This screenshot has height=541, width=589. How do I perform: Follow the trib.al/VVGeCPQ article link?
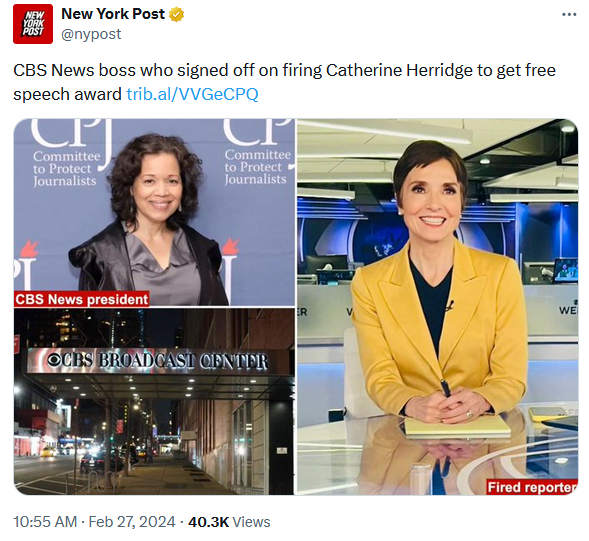(192, 94)
